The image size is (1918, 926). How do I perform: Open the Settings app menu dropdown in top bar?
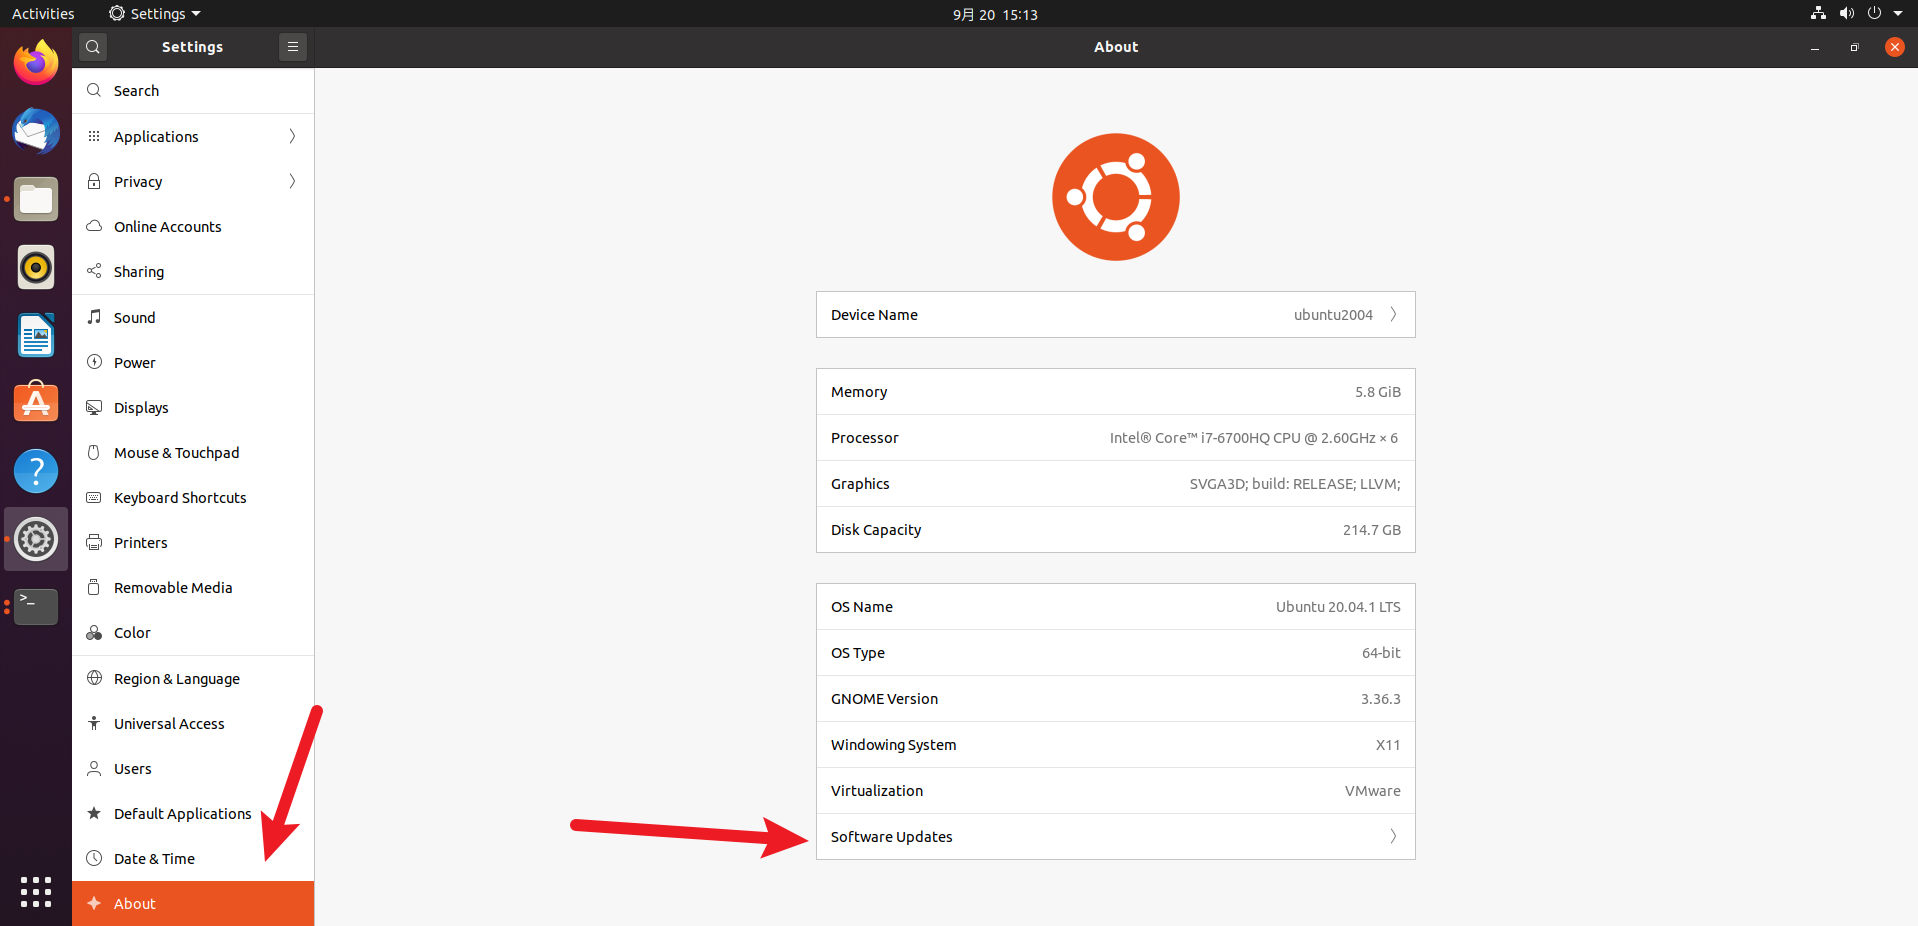pos(155,14)
